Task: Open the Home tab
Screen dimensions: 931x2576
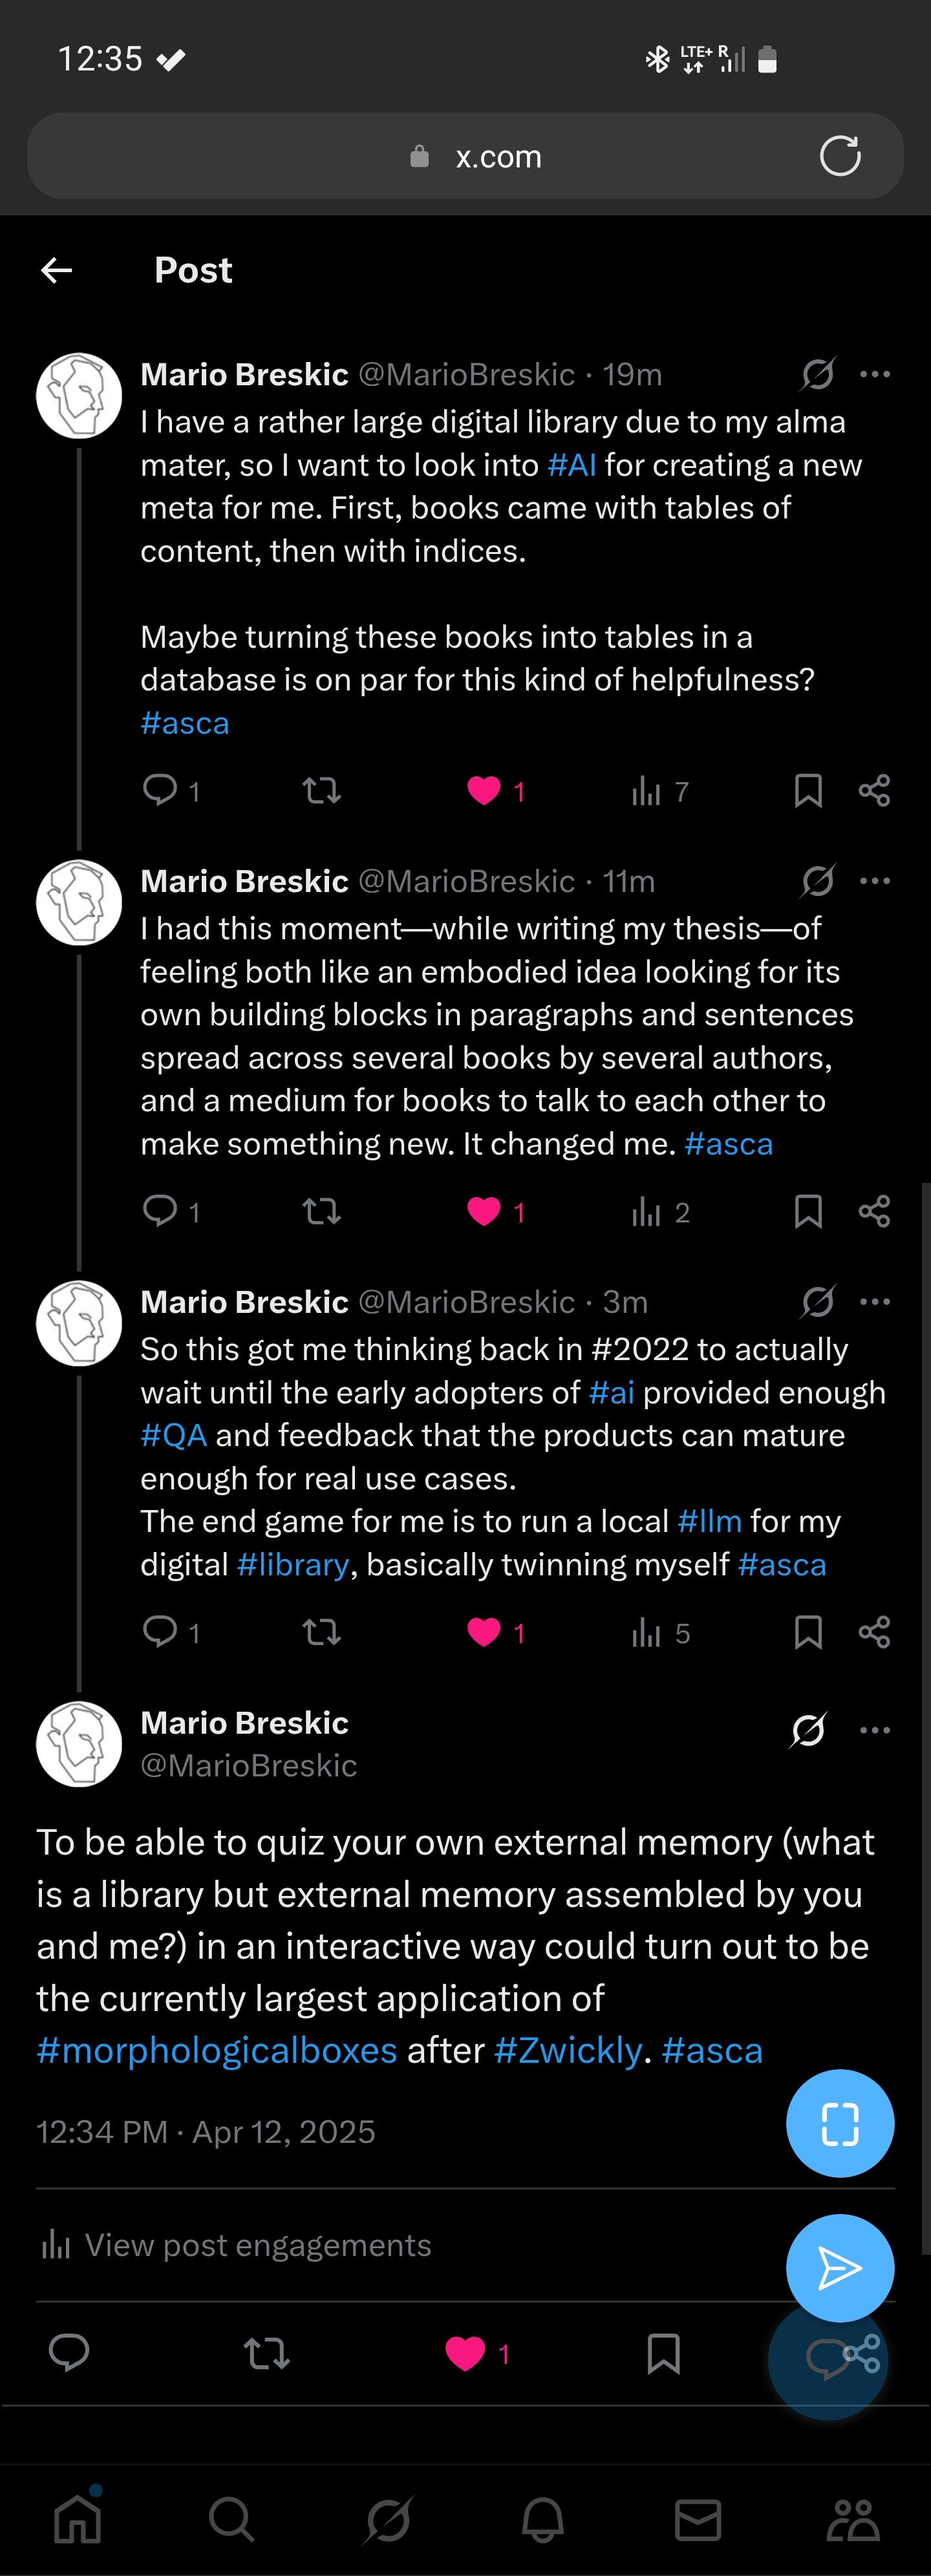Action: tap(78, 2518)
